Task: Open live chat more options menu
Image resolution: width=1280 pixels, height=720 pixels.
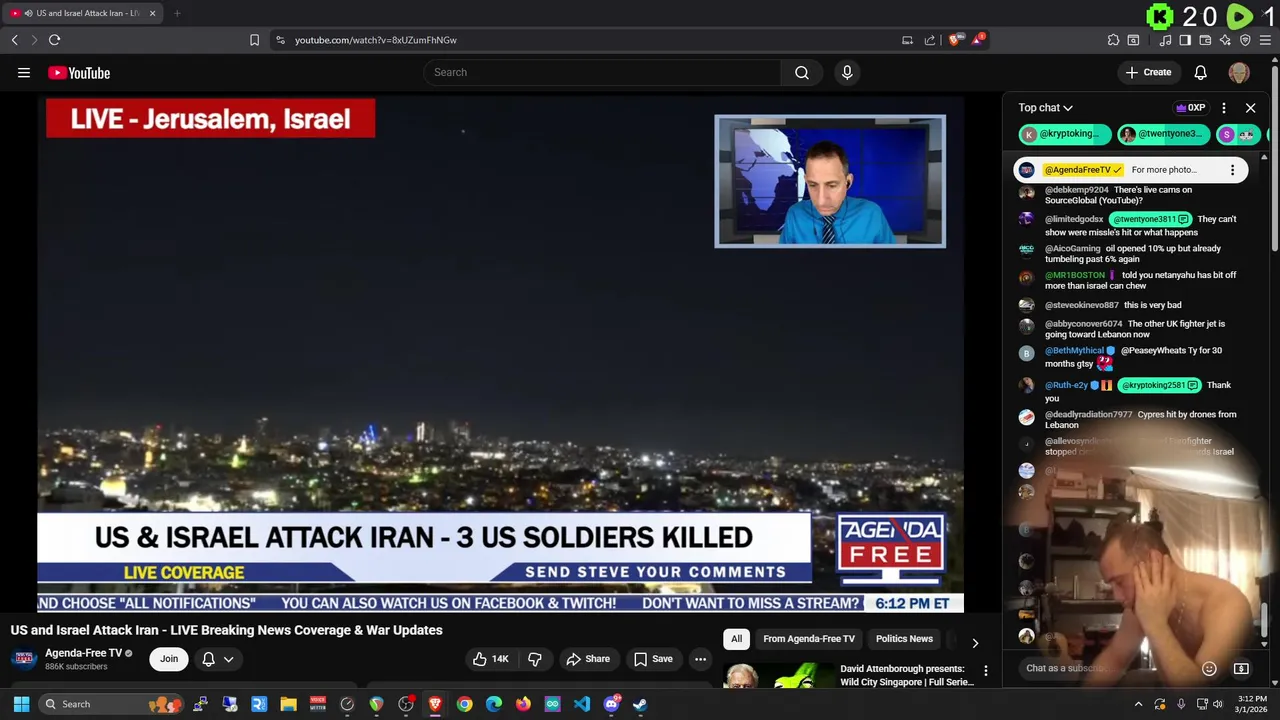Action: [x=1224, y=108]
